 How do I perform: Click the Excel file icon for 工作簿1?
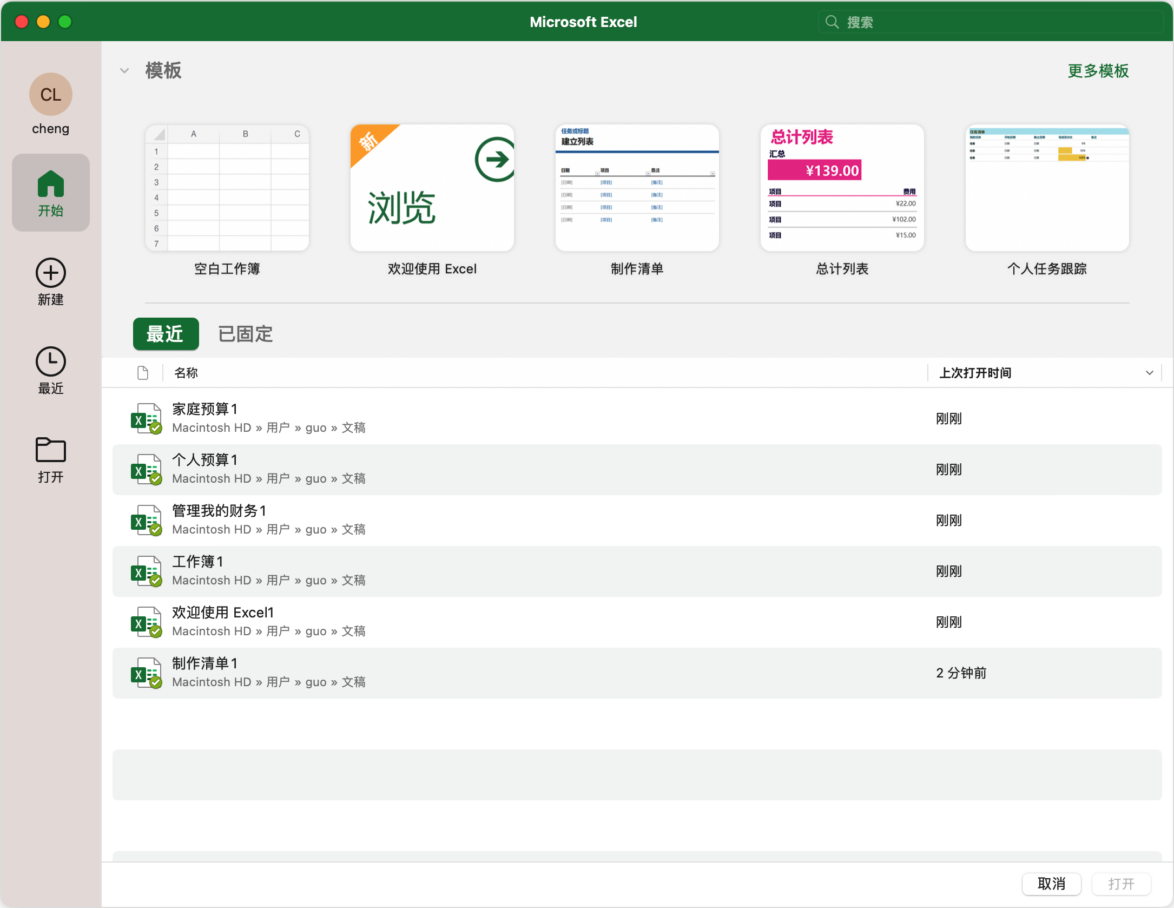coord(147,571)
